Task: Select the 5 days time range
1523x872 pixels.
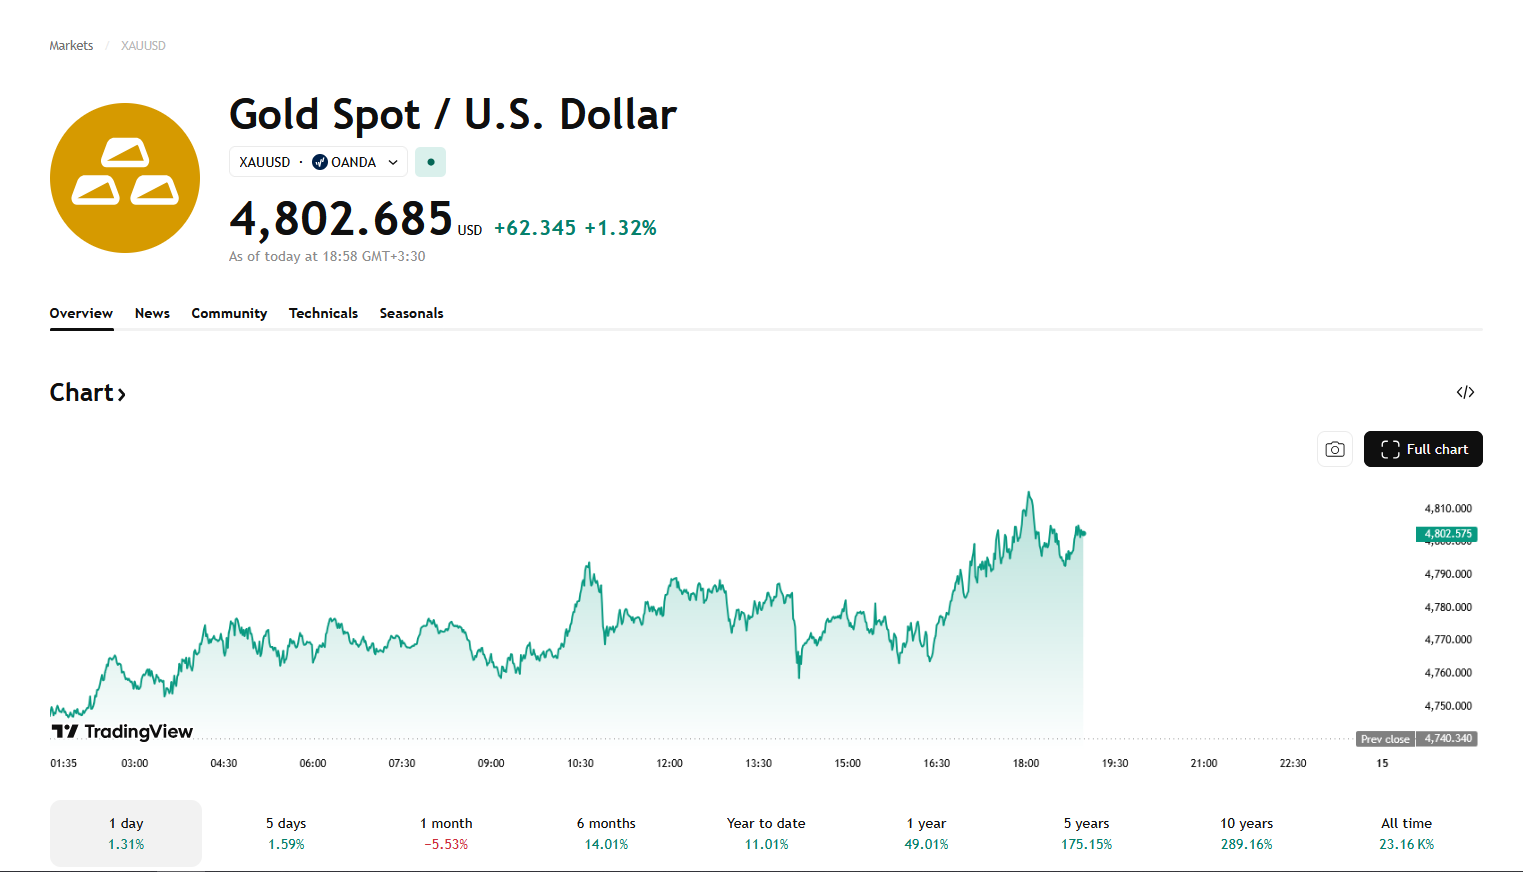Action: 286,833
